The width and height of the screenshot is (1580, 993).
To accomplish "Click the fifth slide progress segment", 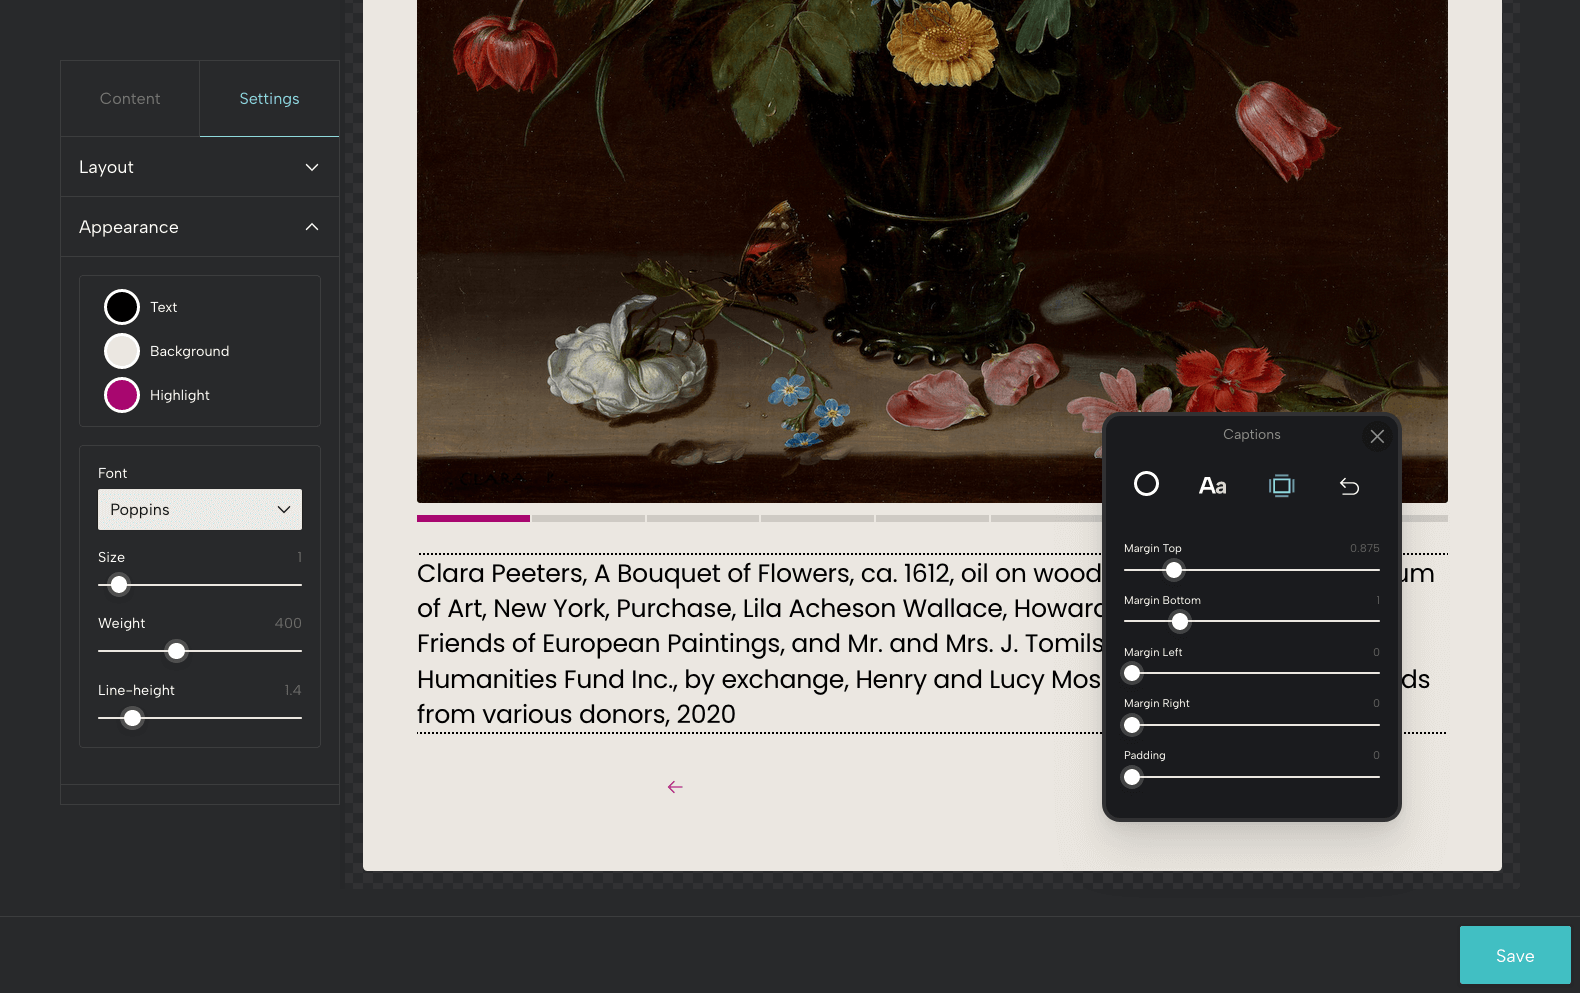I will [932, 518].
